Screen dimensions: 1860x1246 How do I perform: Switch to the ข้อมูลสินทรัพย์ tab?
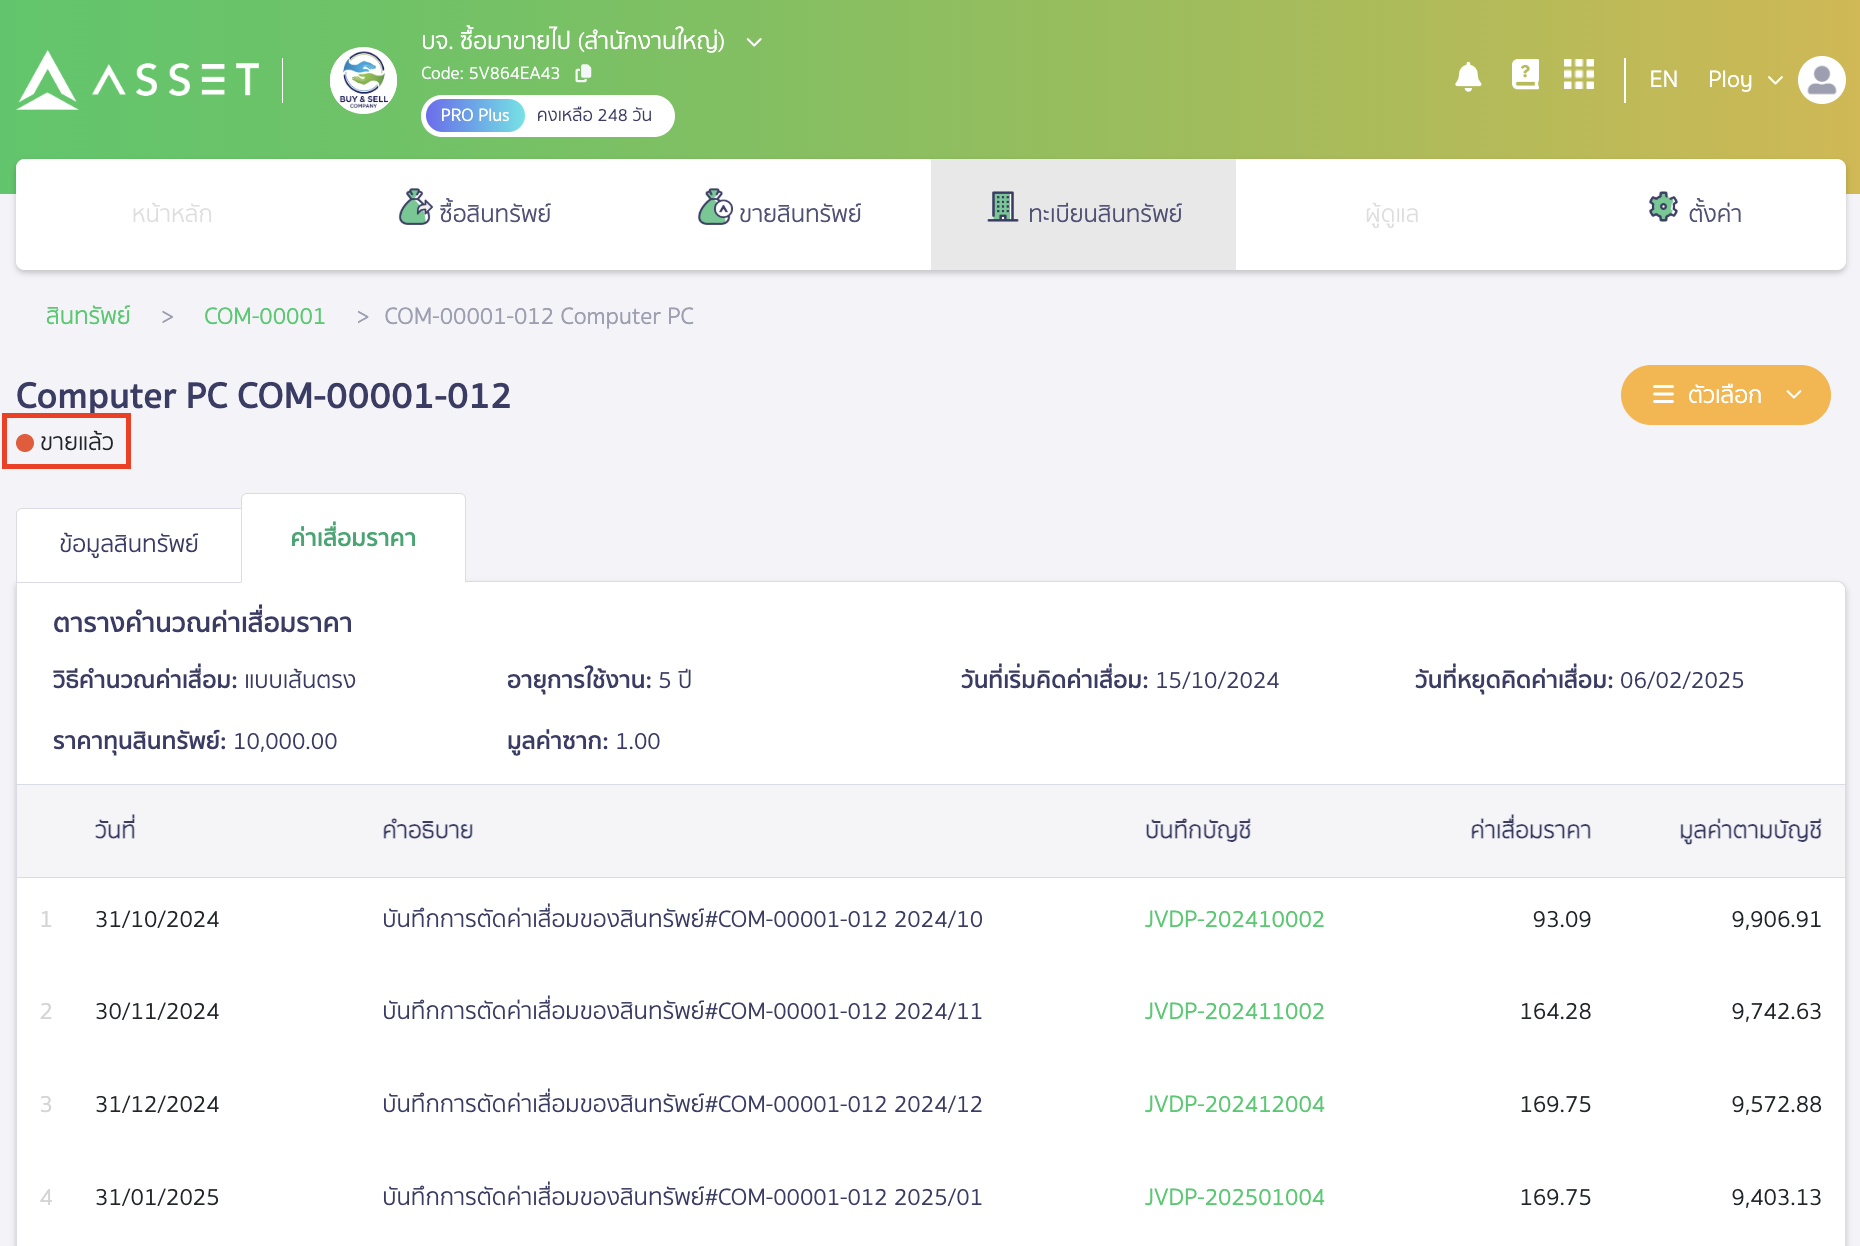point(129,544)
